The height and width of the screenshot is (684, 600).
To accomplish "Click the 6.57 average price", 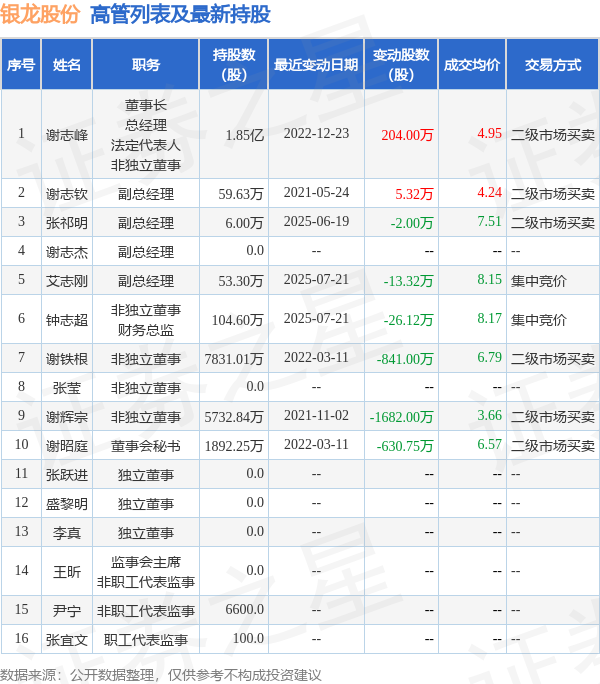I will click(490, 445).
